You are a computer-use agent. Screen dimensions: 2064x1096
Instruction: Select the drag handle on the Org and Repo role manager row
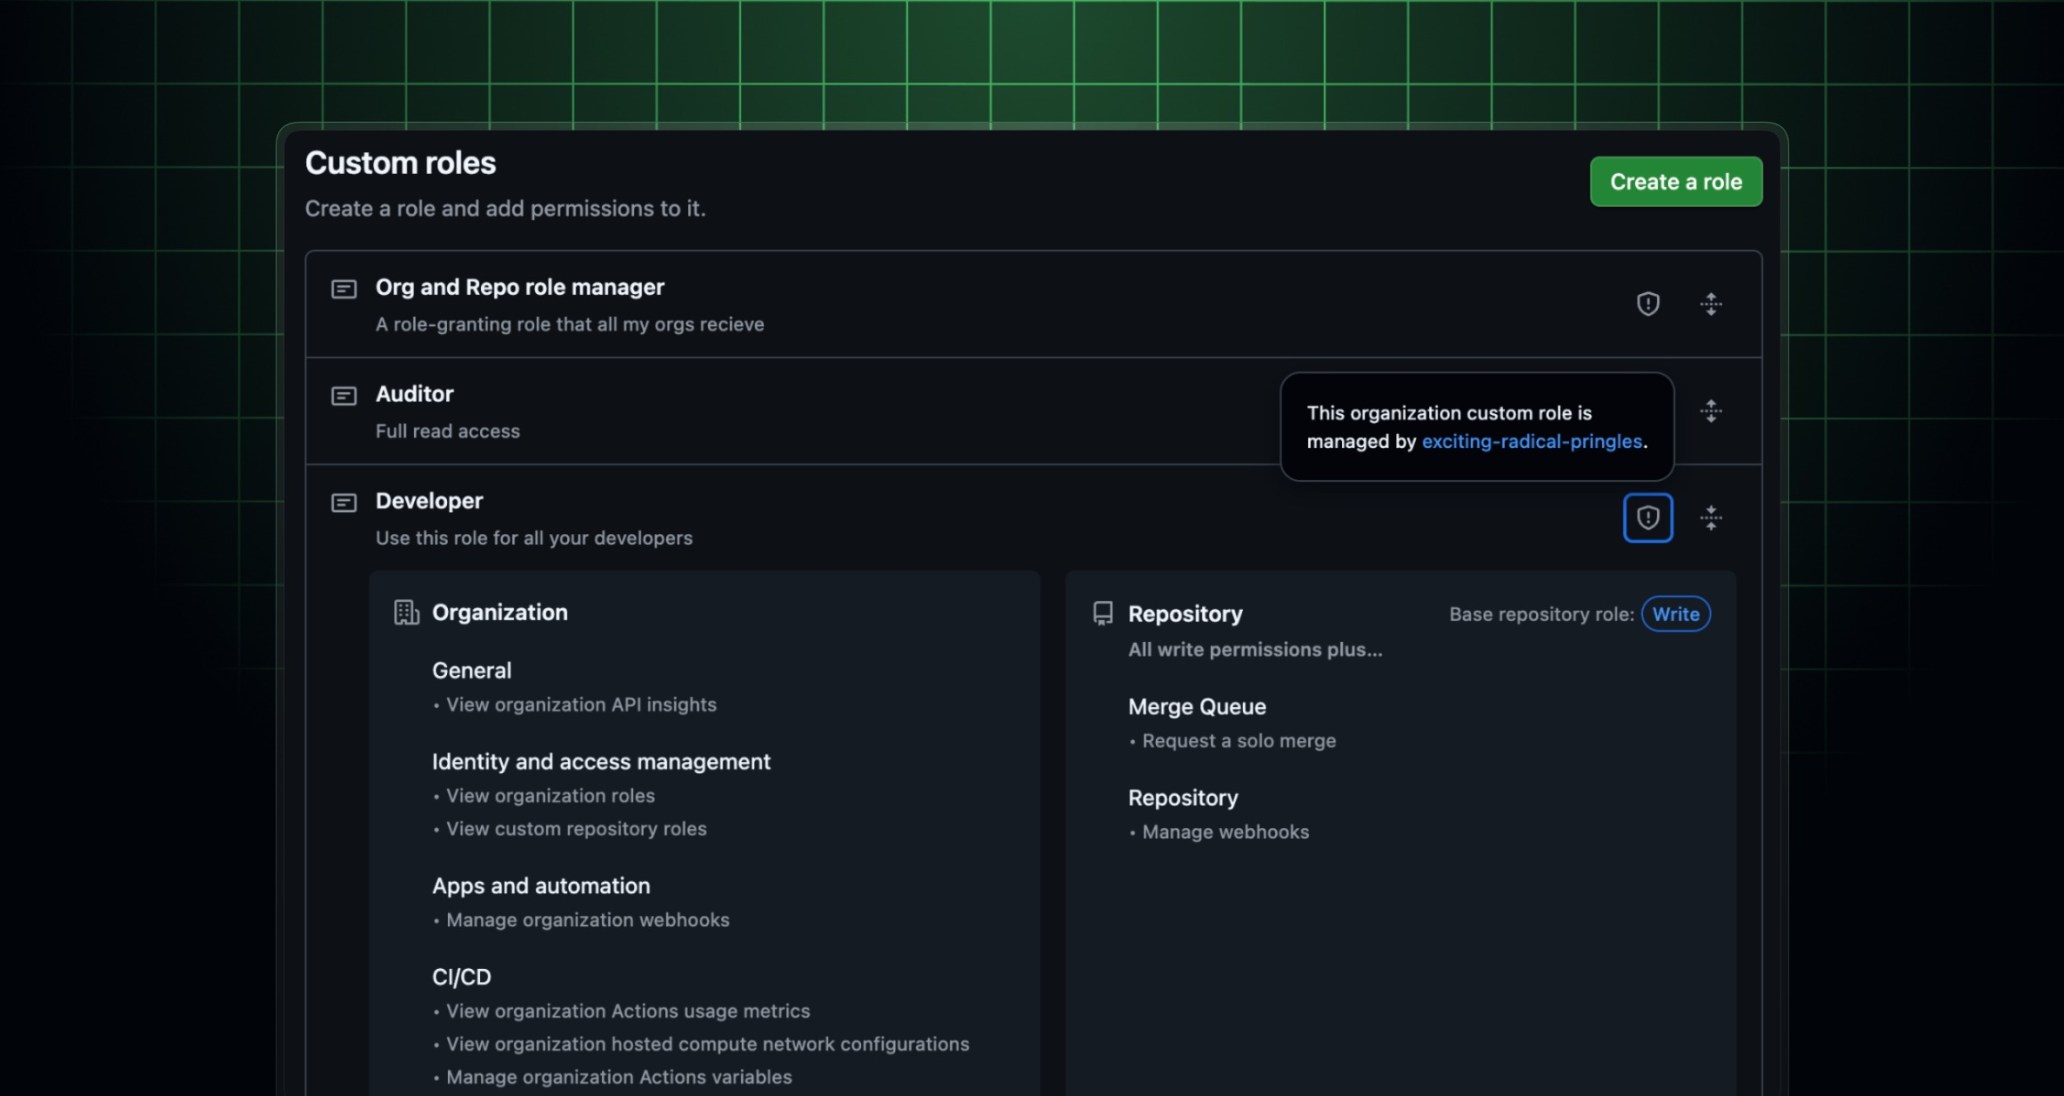(x=1712, y=303)
